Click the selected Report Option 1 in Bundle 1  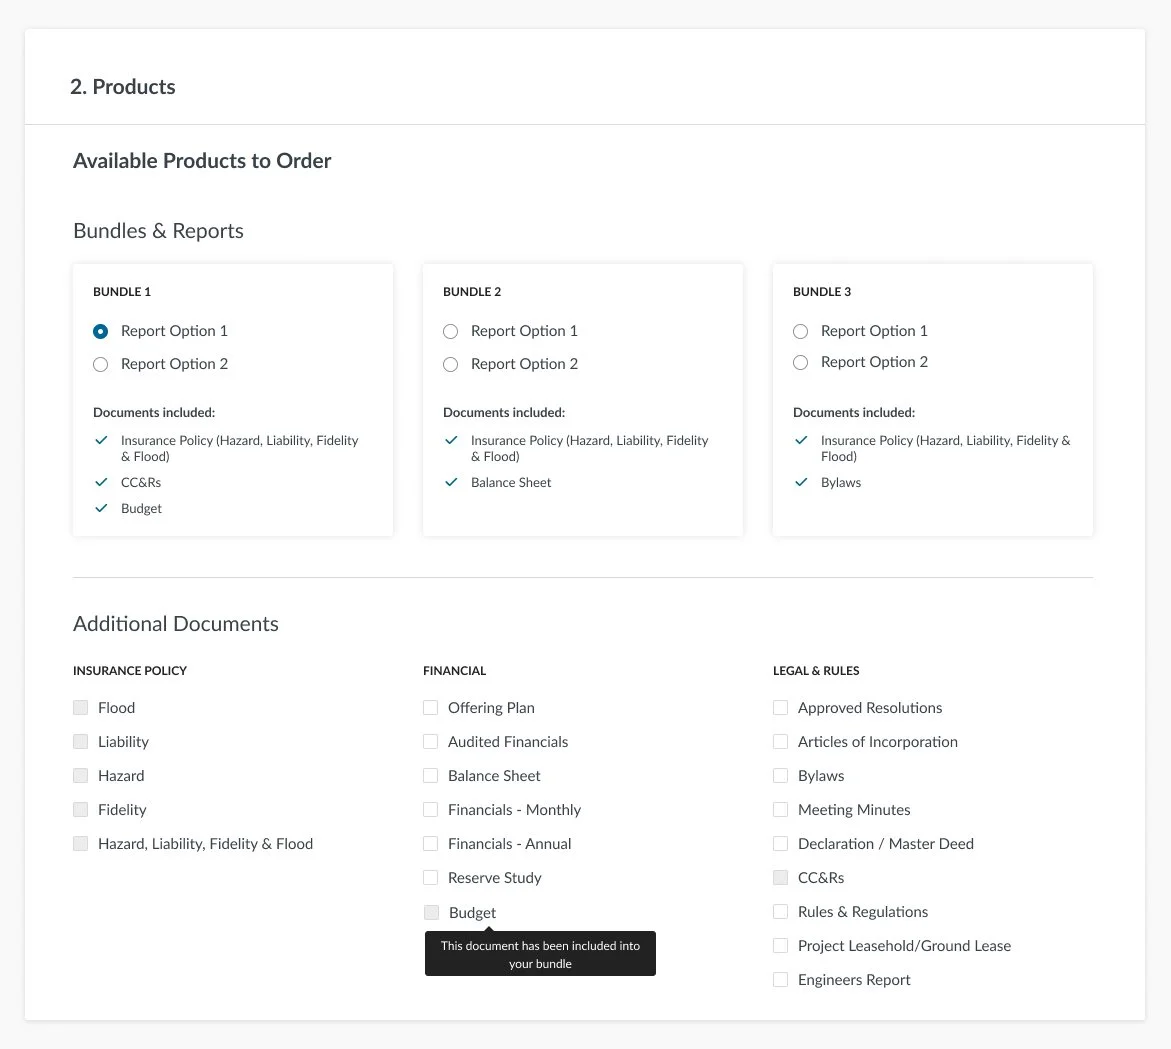click(x=101, y=331)
